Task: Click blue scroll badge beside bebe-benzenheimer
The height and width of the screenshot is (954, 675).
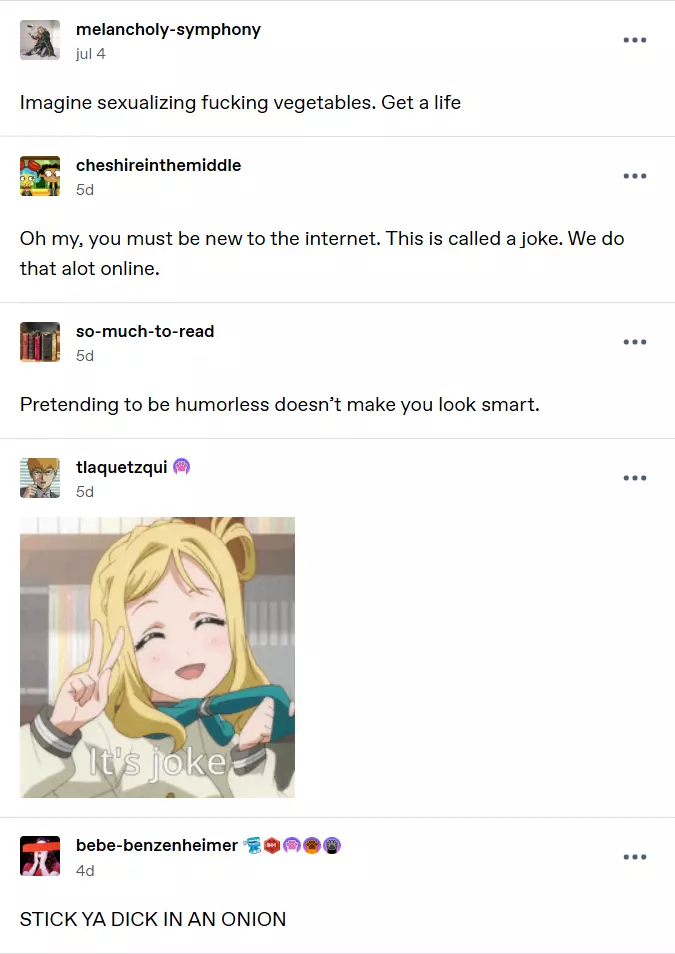Action: pyautogui.click(x=252, y=845)
